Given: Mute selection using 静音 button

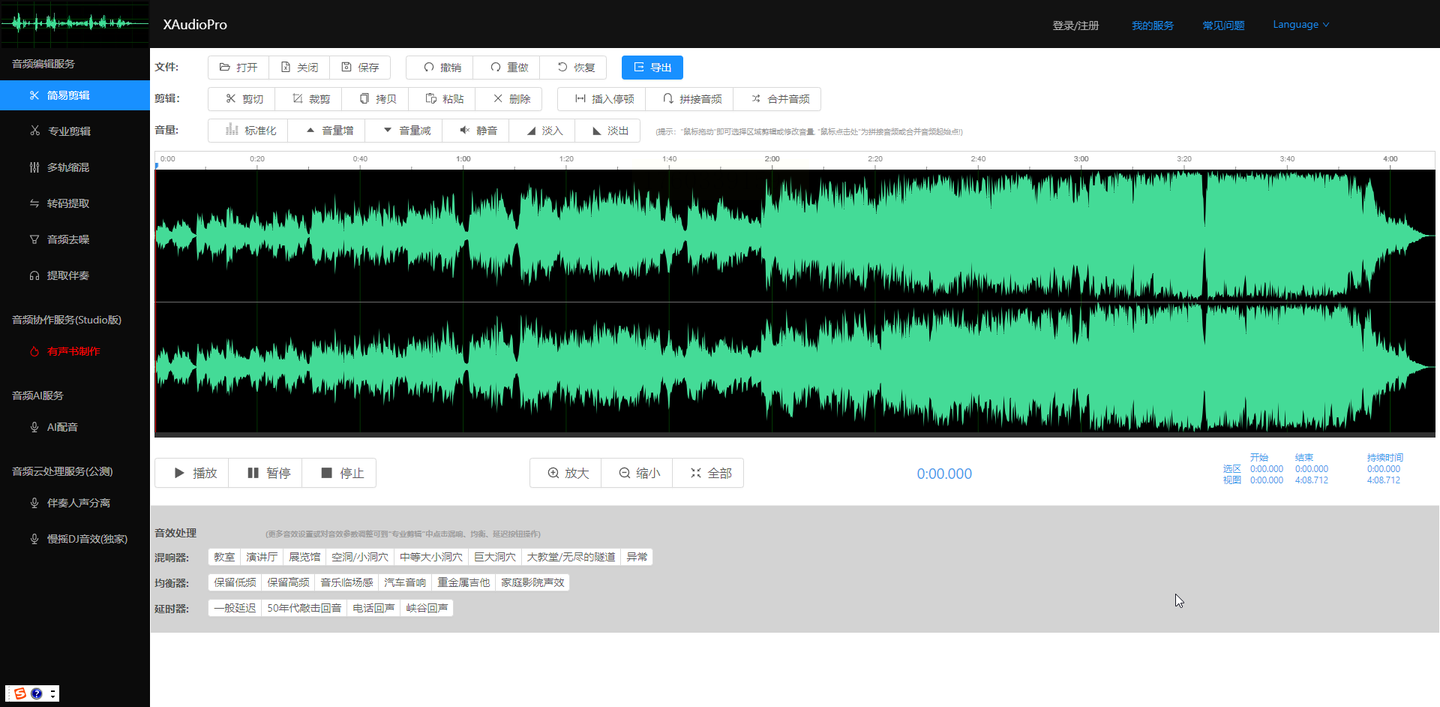Looking at the screenshot, I should point(477,131).
